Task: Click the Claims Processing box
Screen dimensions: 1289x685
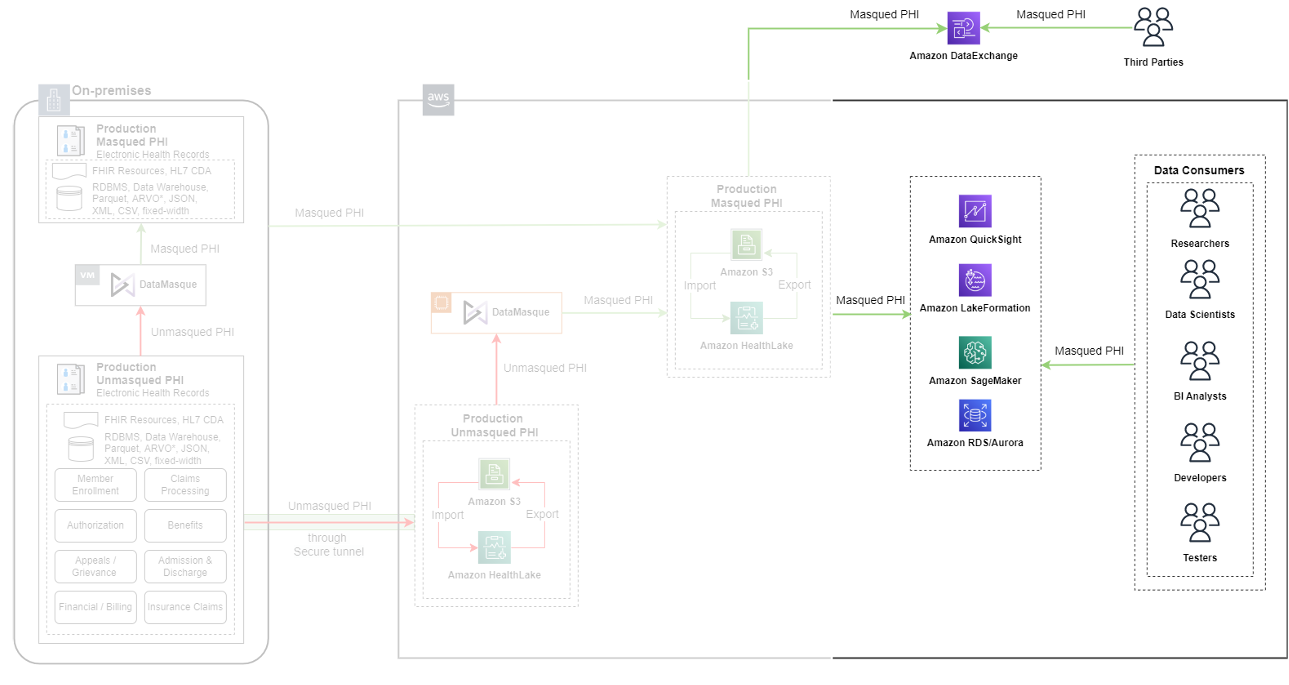Action: (185, 485)
